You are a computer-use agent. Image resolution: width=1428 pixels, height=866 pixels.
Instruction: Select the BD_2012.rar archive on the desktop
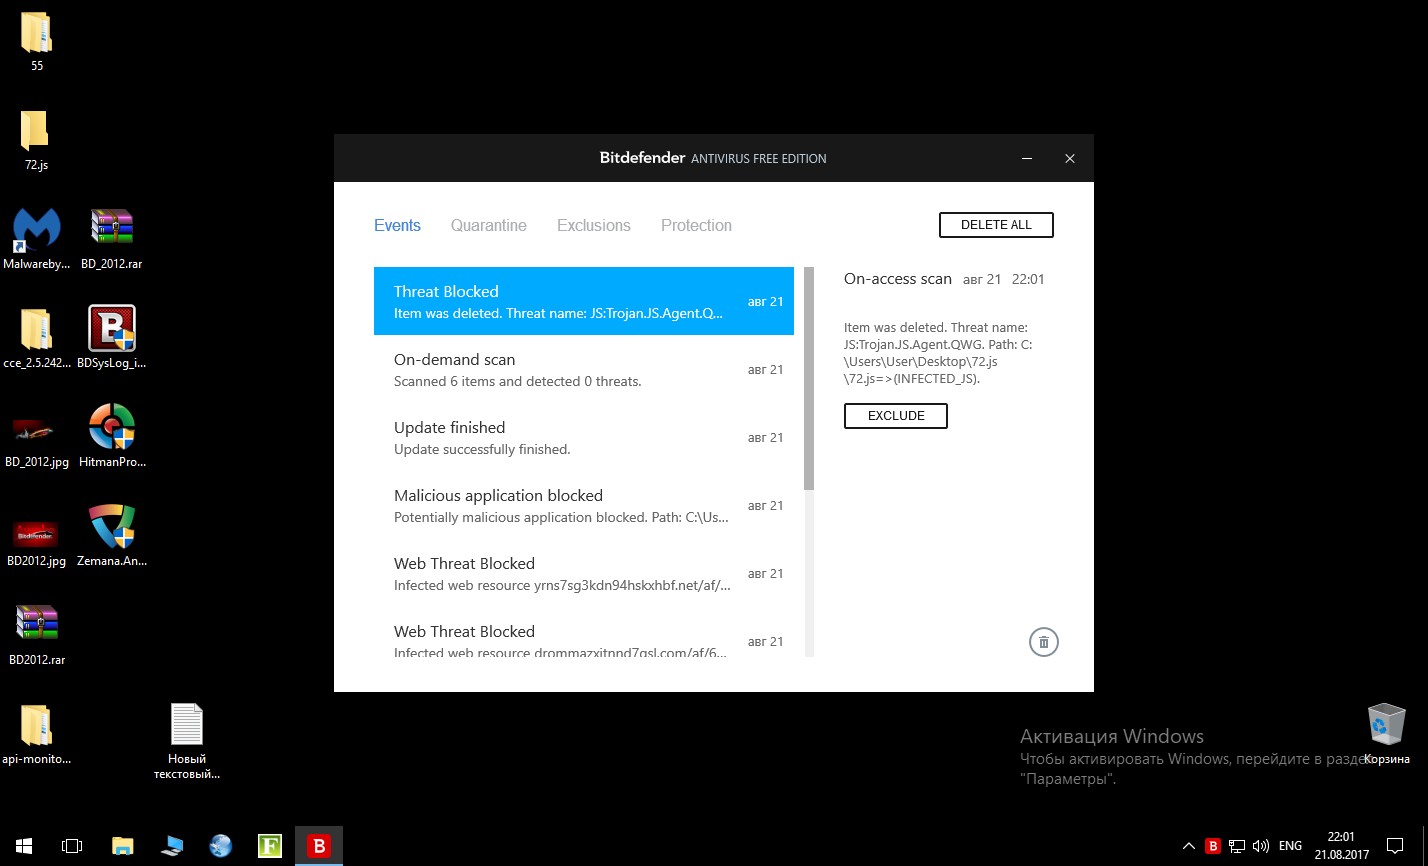[112, 240]
